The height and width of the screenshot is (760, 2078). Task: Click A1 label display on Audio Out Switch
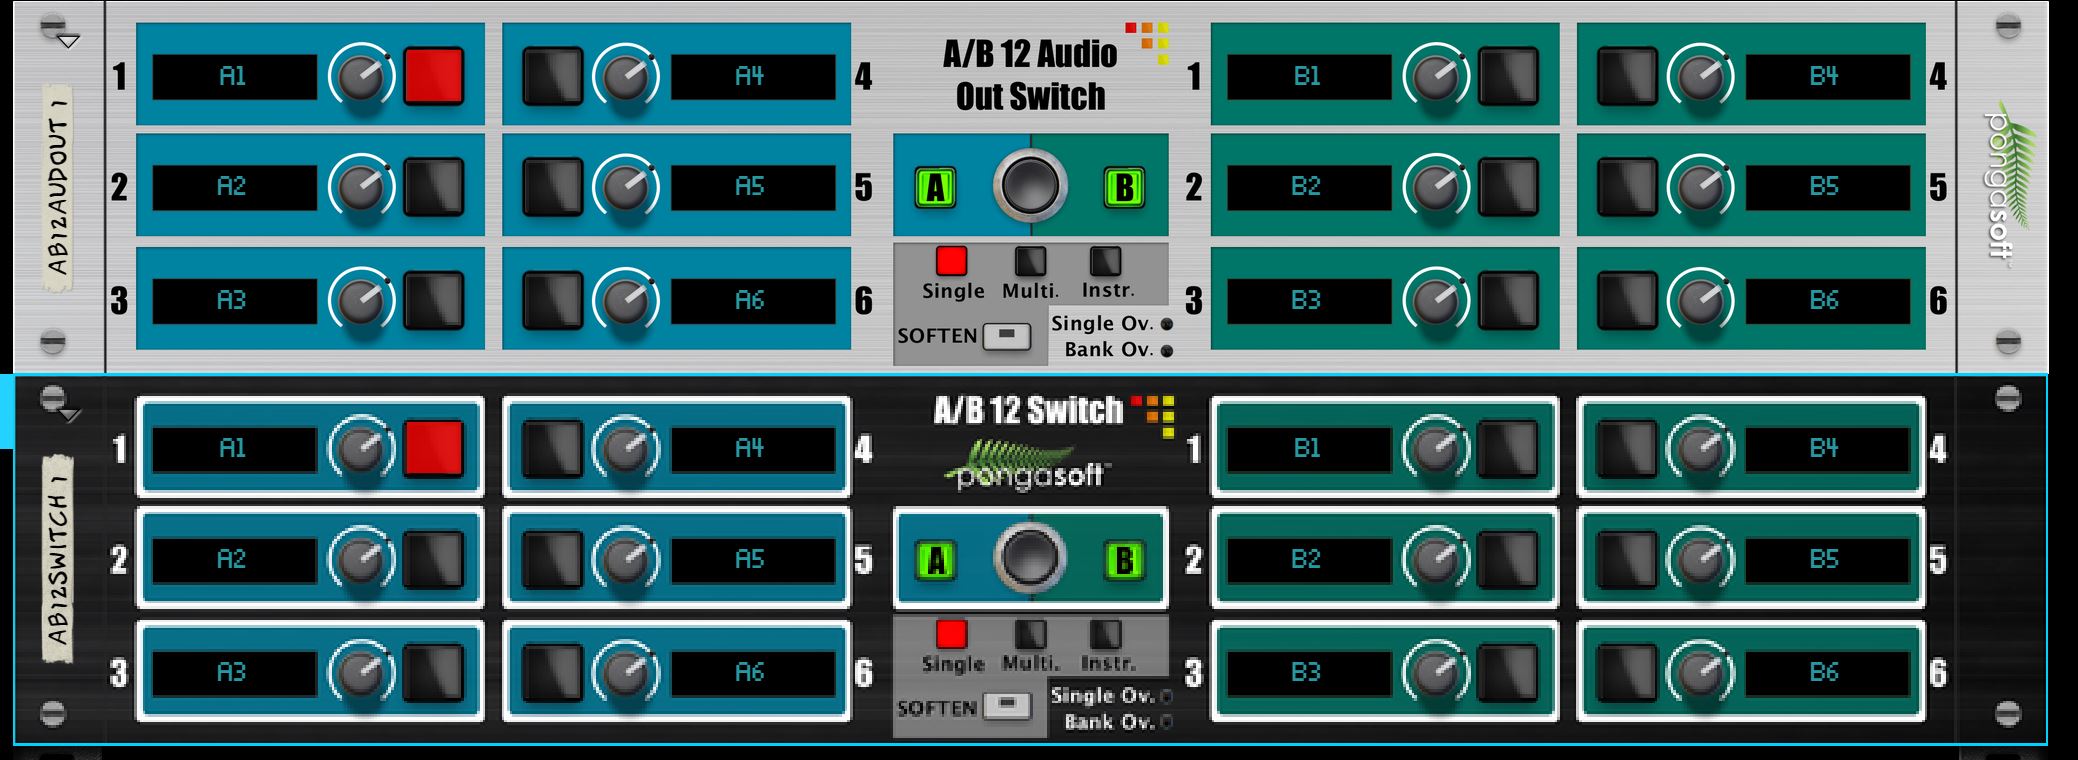click(x=234, y=77)
